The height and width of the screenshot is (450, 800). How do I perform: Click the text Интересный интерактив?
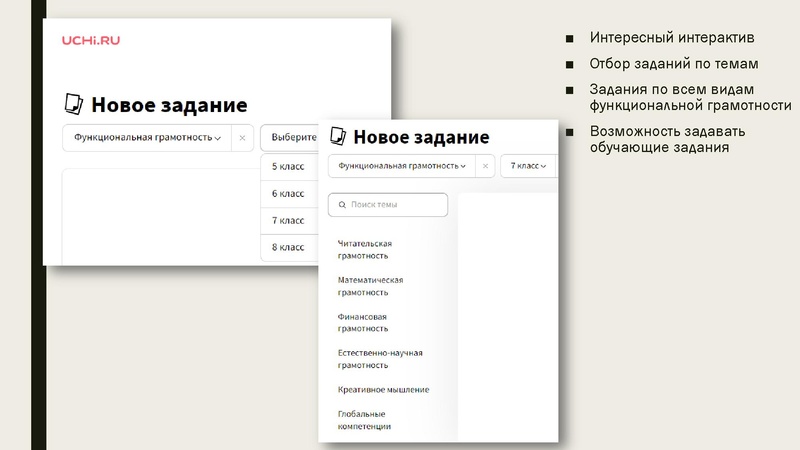(x=672, y=37)
